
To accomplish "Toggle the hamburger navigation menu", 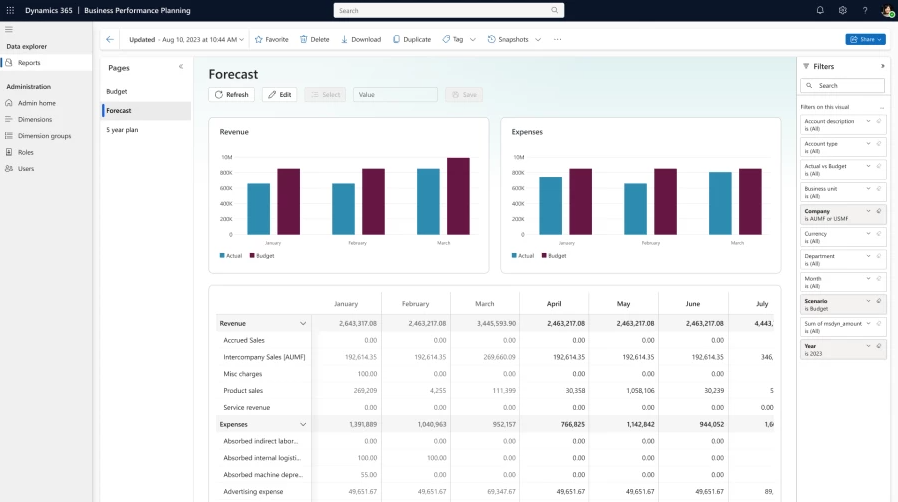I will pyautogui.click(x=9, y=29).
